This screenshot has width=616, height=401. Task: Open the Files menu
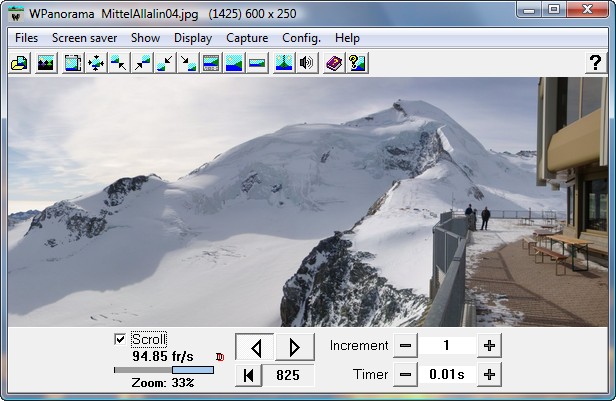27,38
